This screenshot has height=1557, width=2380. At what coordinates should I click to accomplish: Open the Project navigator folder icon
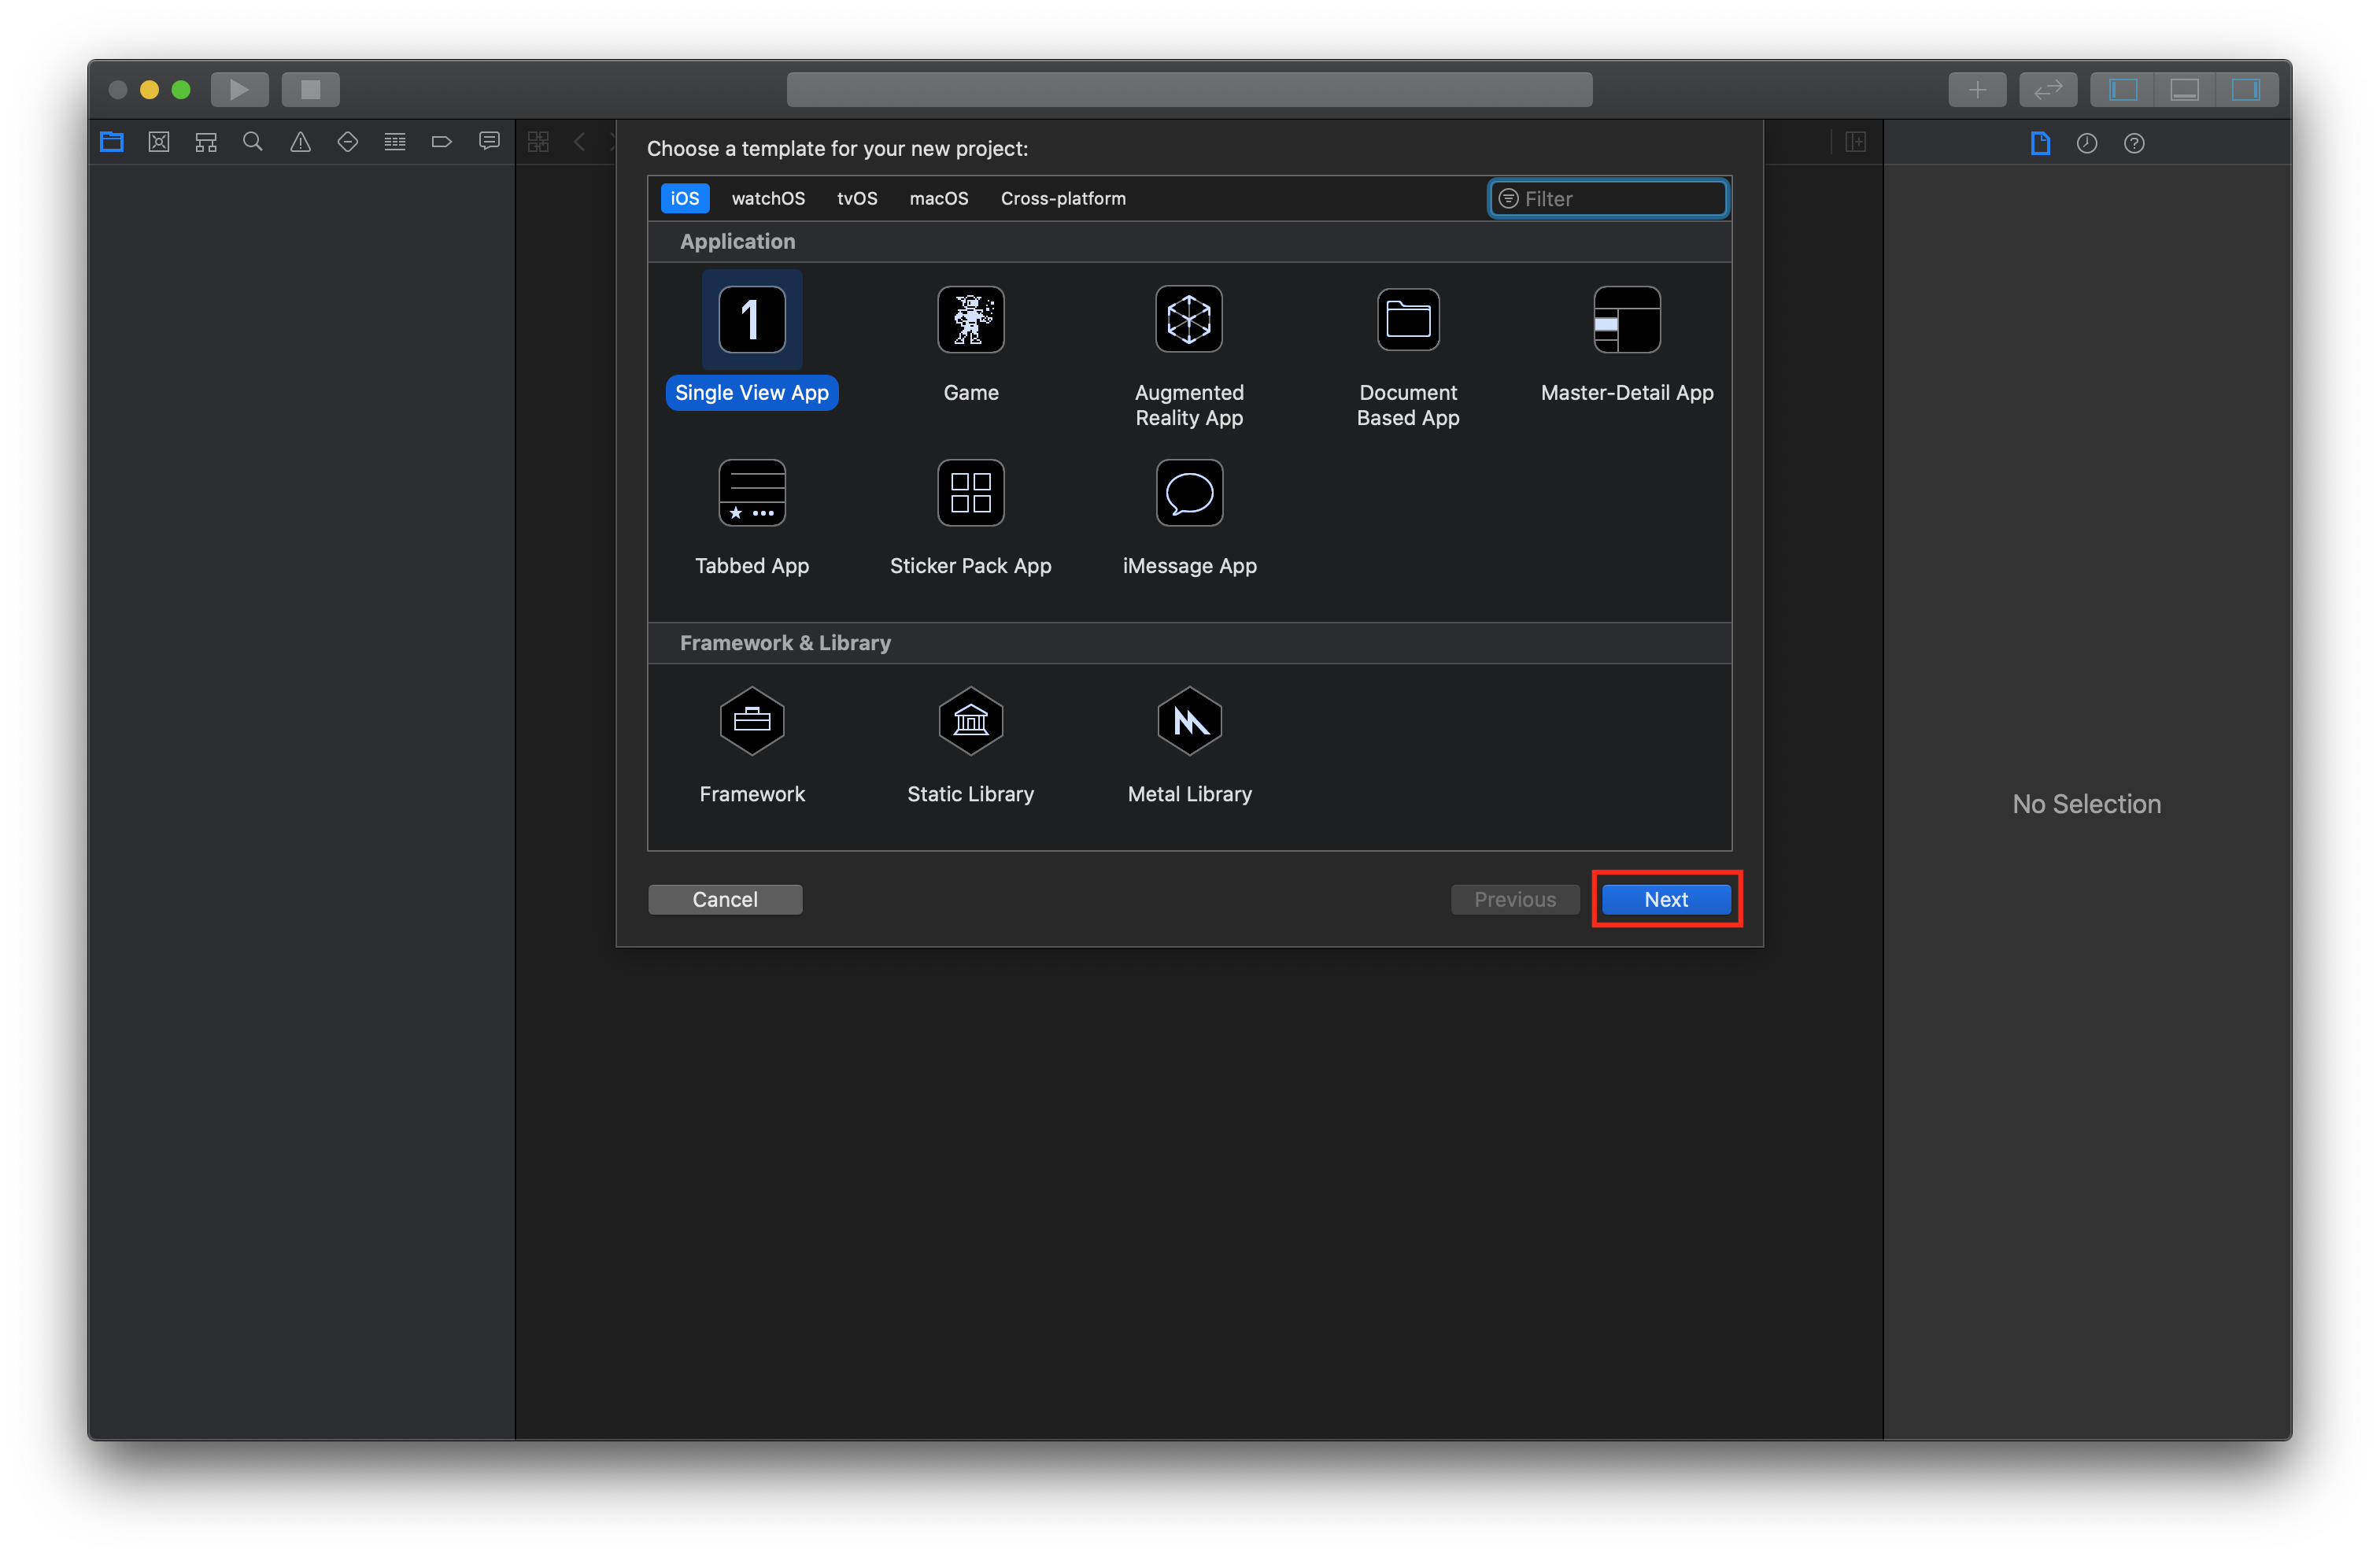coord(112,142)
